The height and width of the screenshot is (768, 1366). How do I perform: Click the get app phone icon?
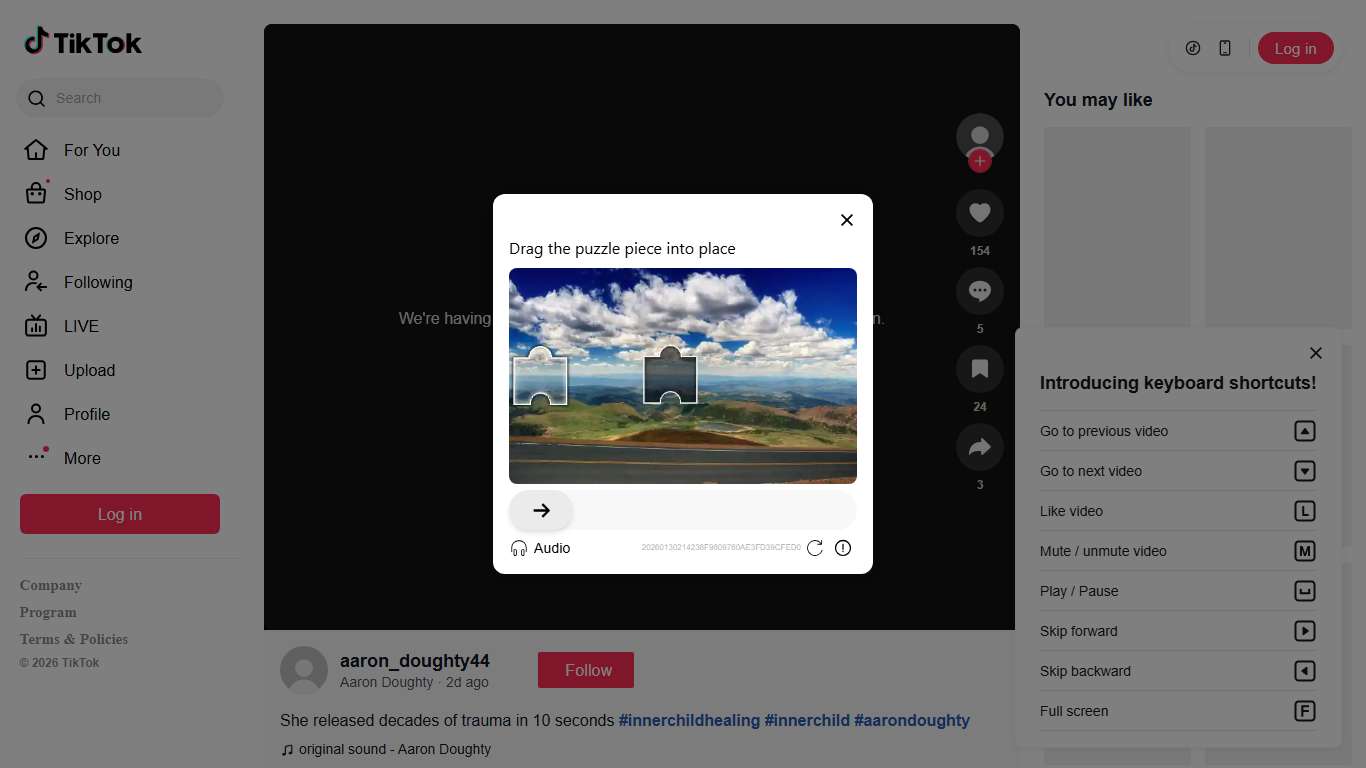click(1225, 48)
